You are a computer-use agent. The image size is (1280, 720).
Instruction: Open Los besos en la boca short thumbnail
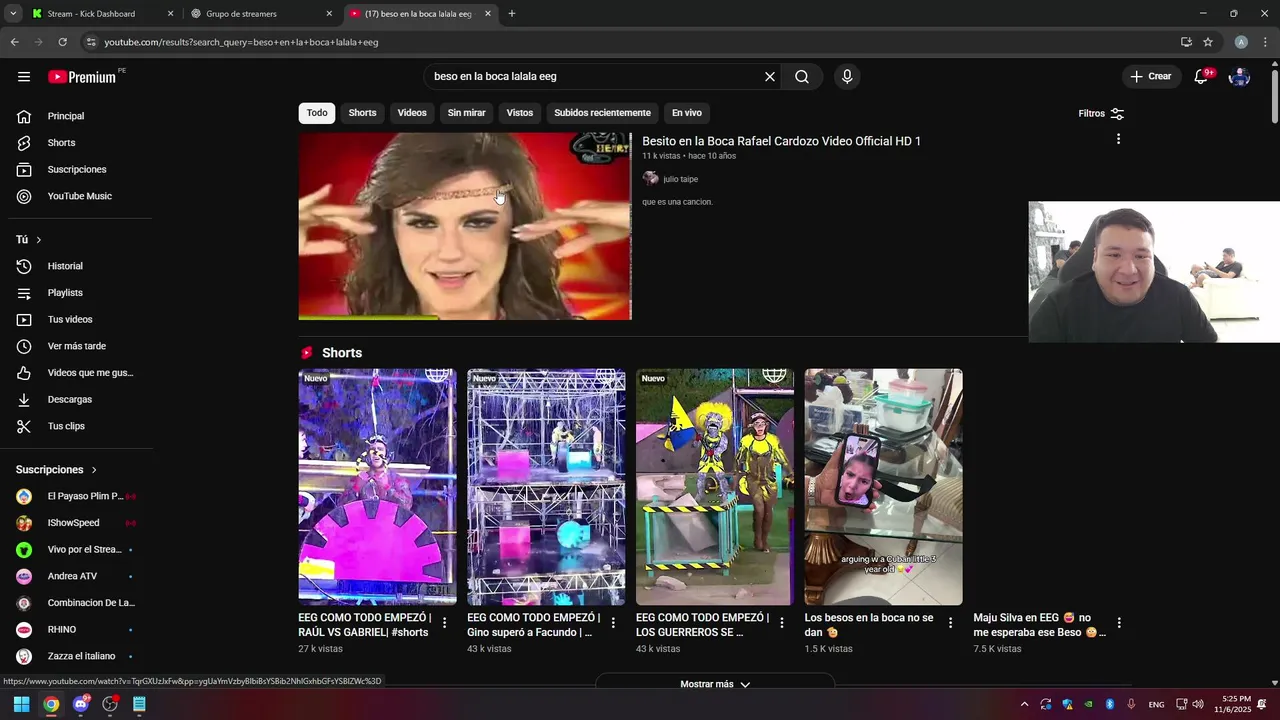click(x=884, y=487)
